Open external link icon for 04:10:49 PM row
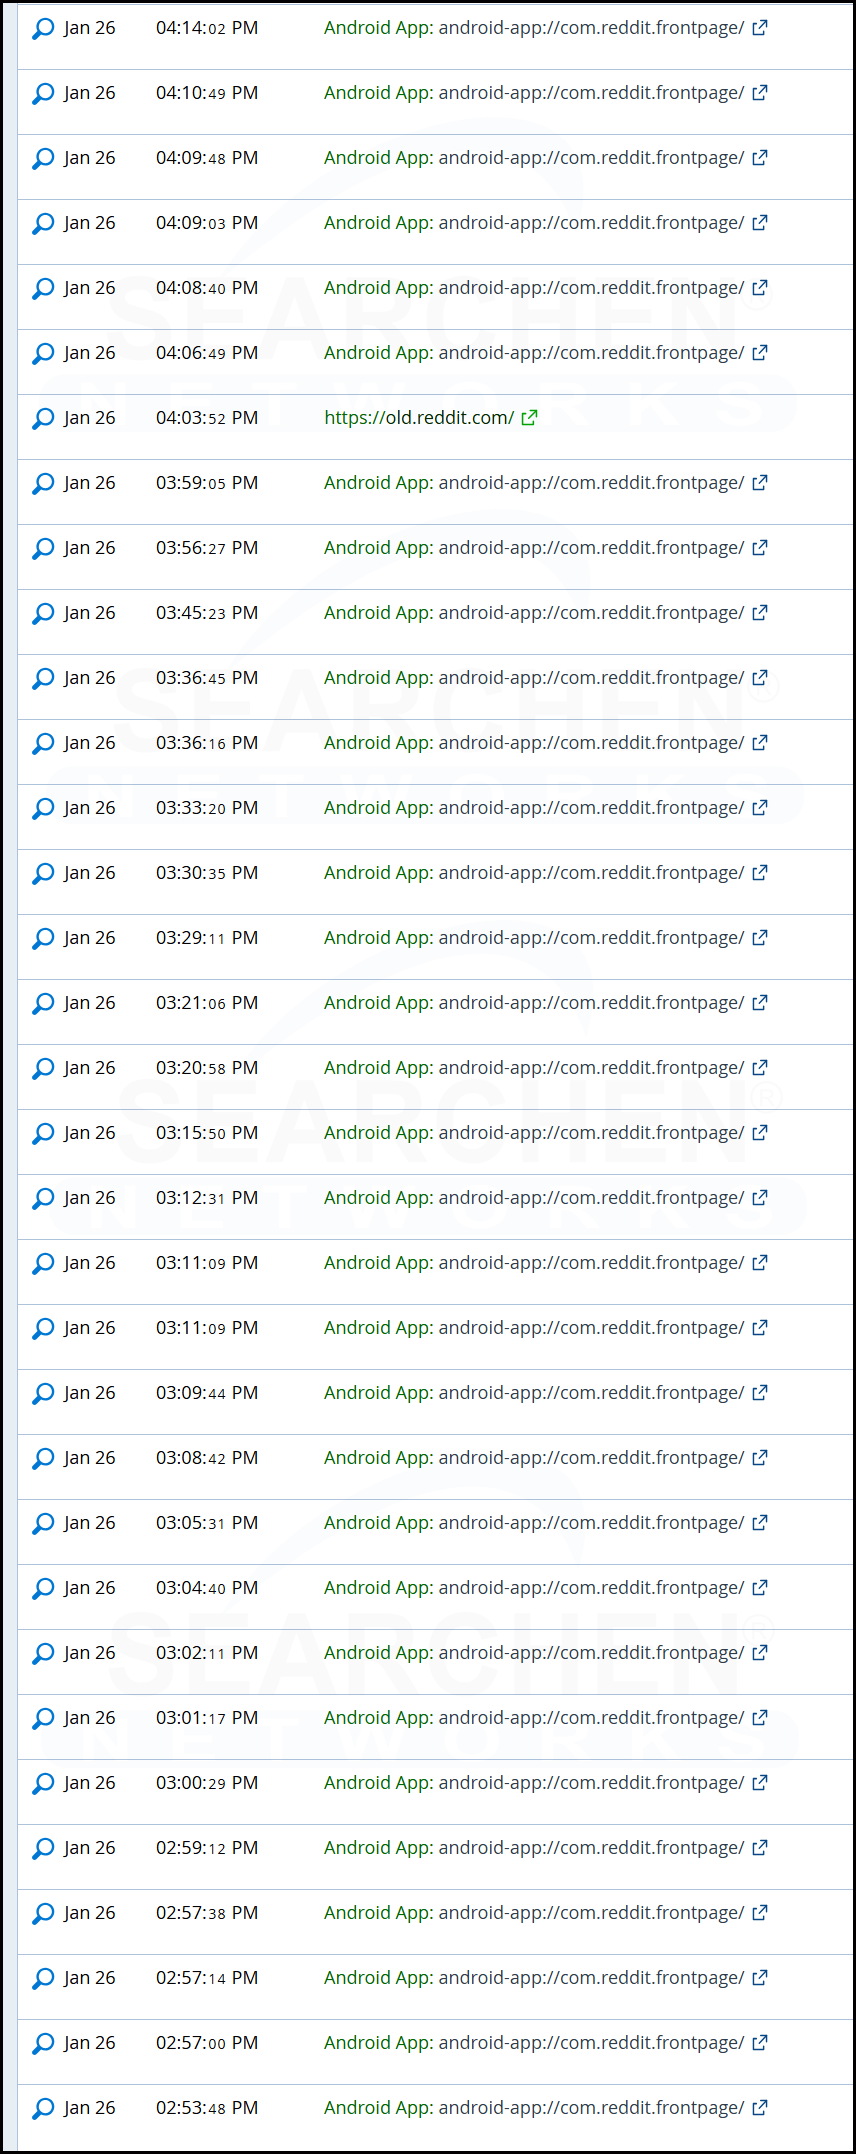The height and width of the screenshot is (2154, 856). 760,93
